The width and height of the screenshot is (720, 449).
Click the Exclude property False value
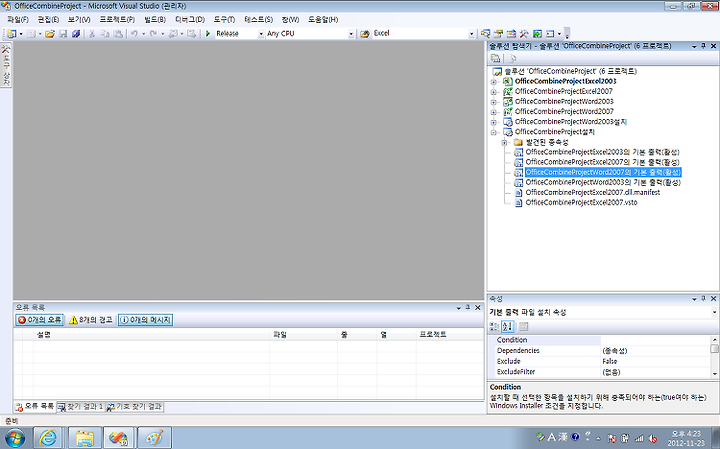655,361
